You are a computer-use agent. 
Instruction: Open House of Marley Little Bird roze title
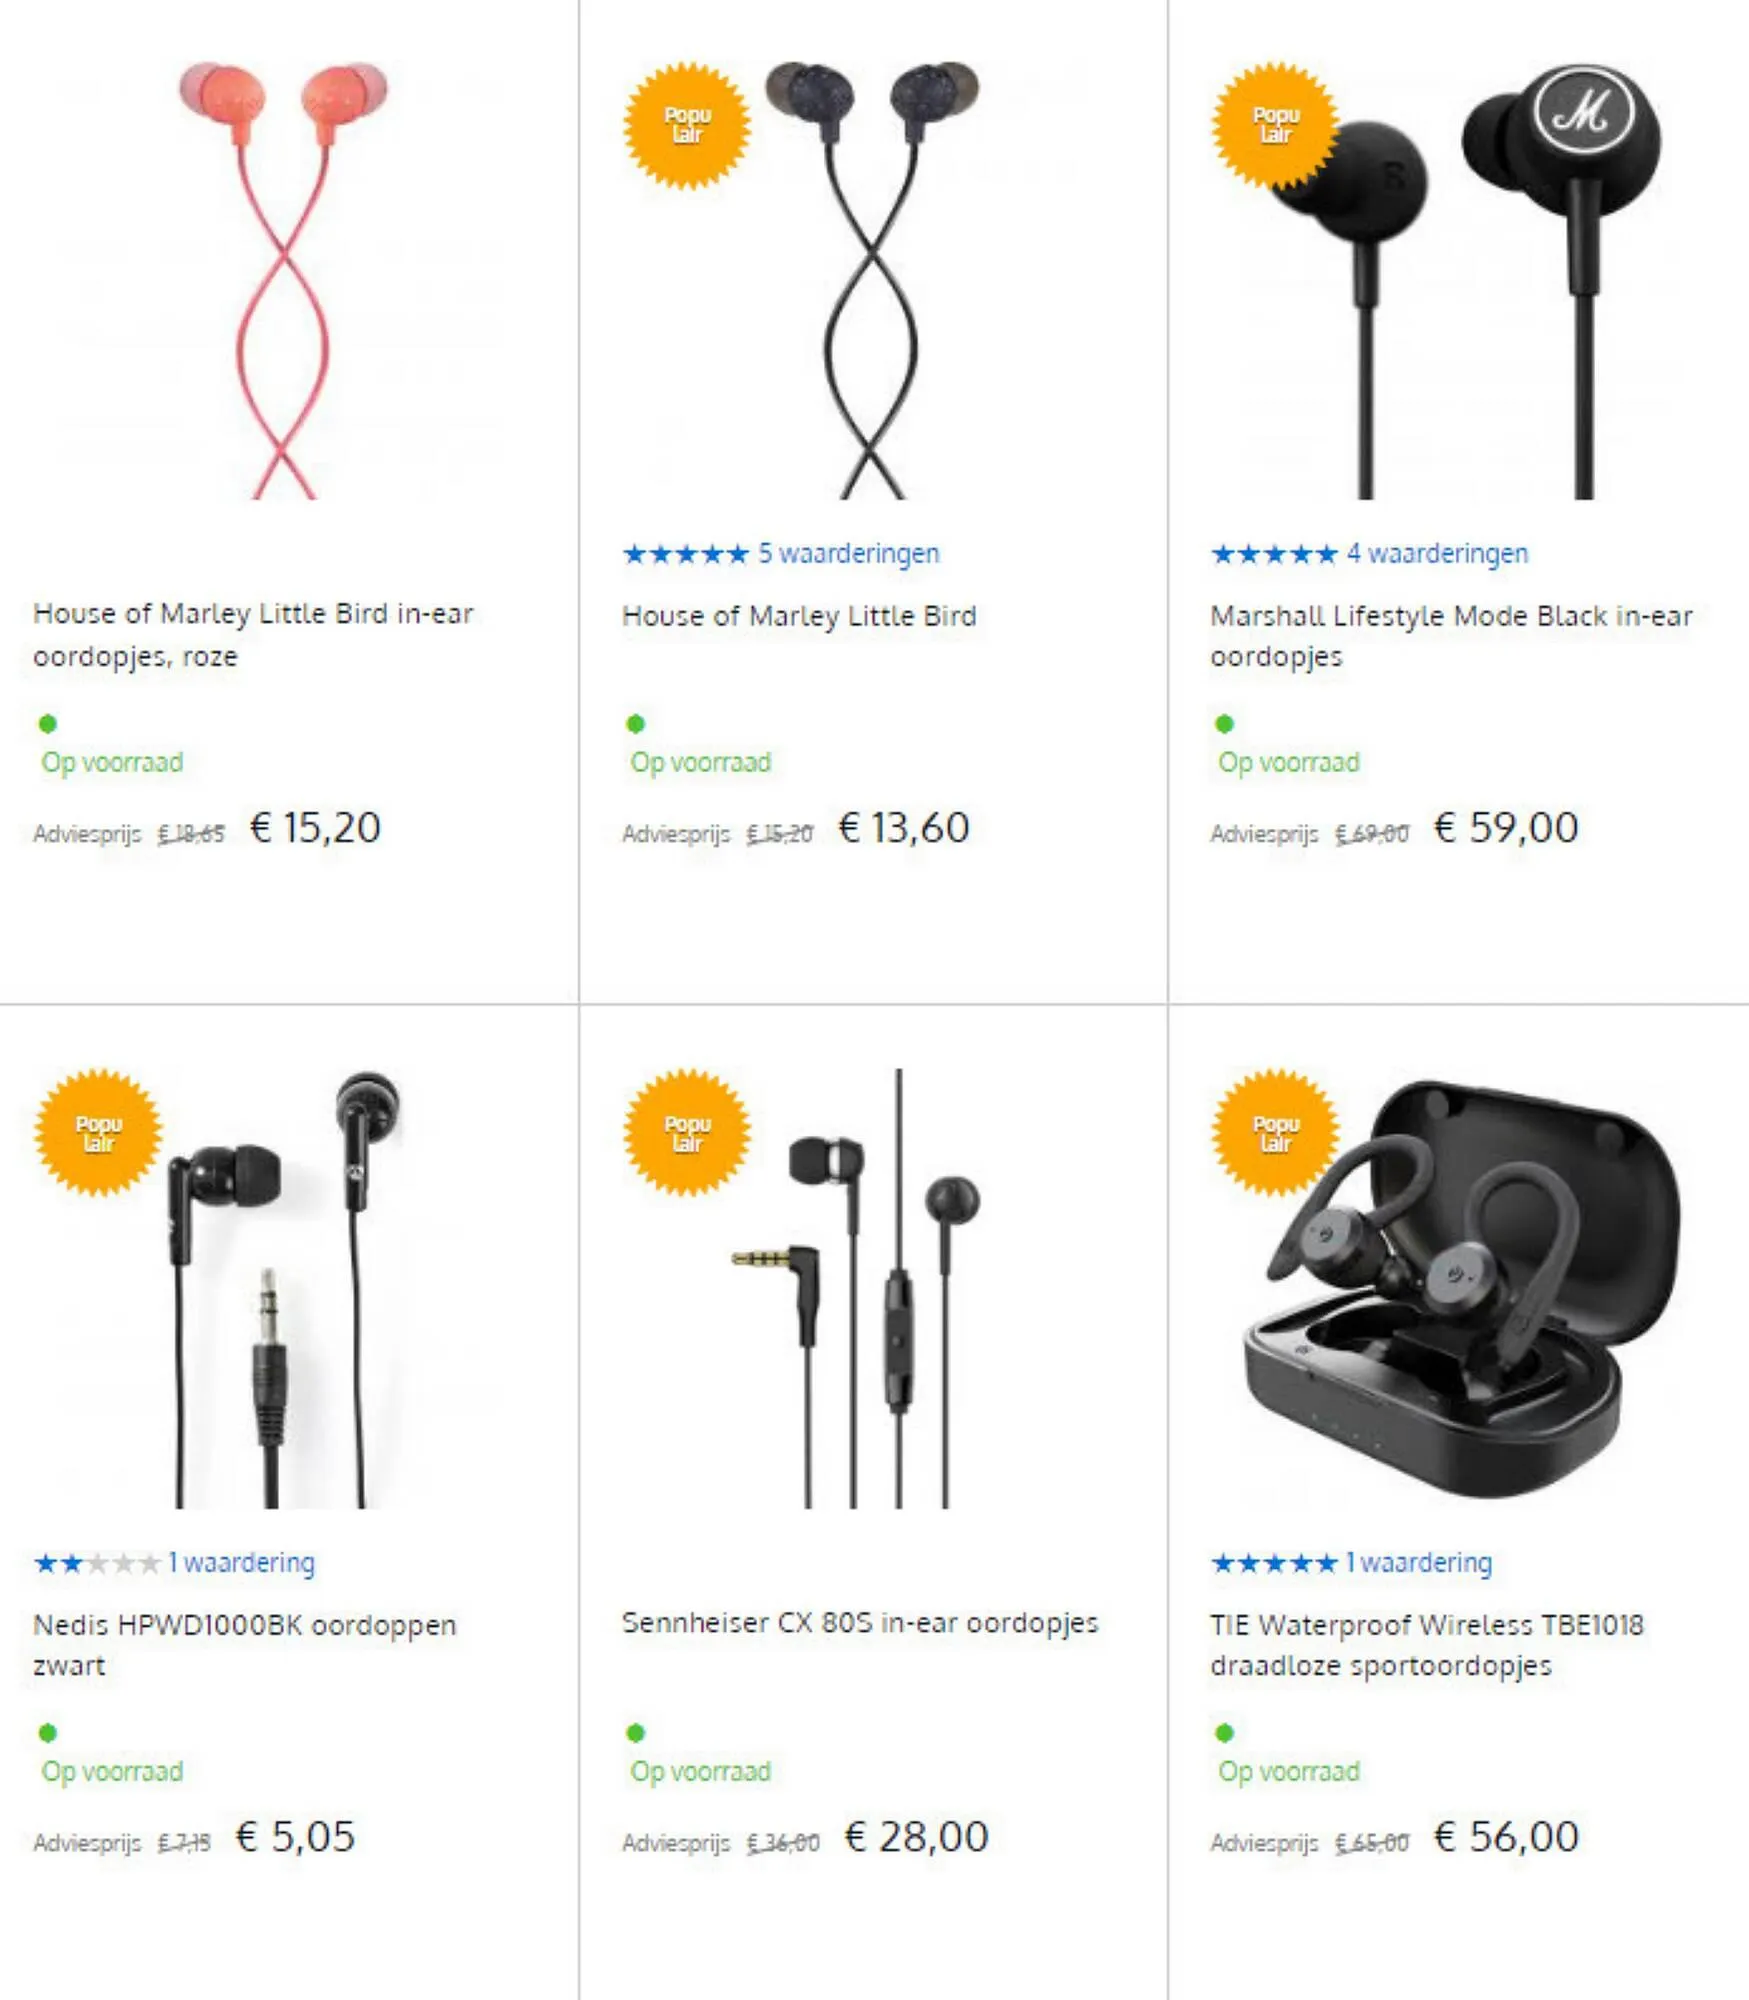point(253,634)
